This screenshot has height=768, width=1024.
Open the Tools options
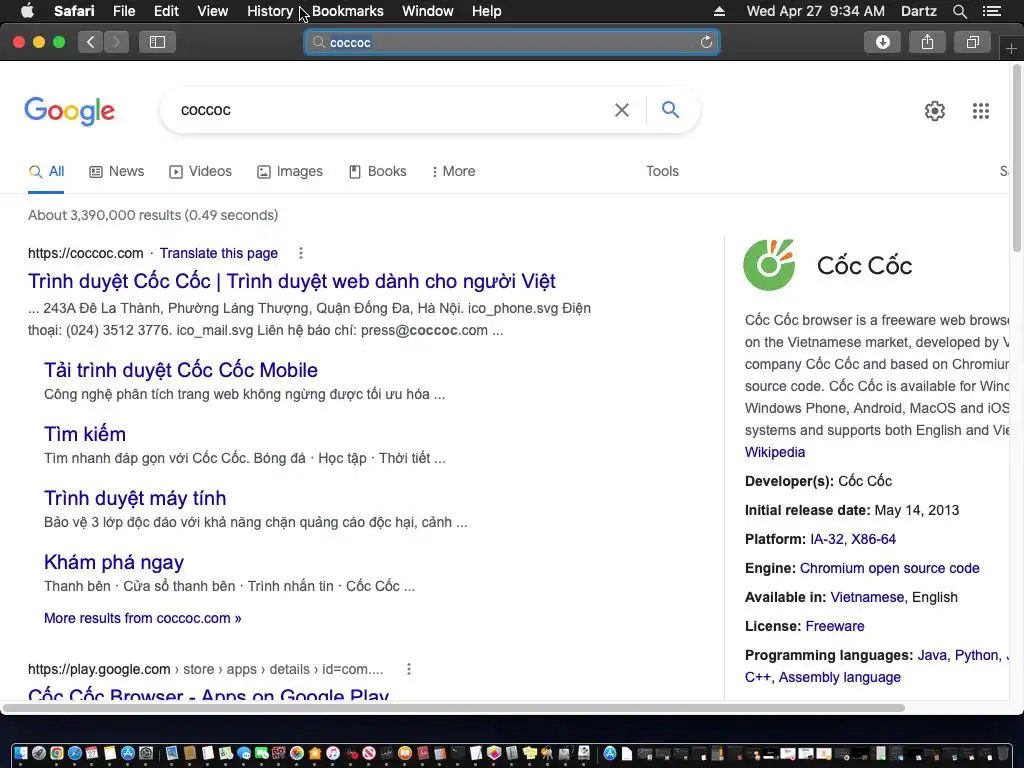[662, 172]
